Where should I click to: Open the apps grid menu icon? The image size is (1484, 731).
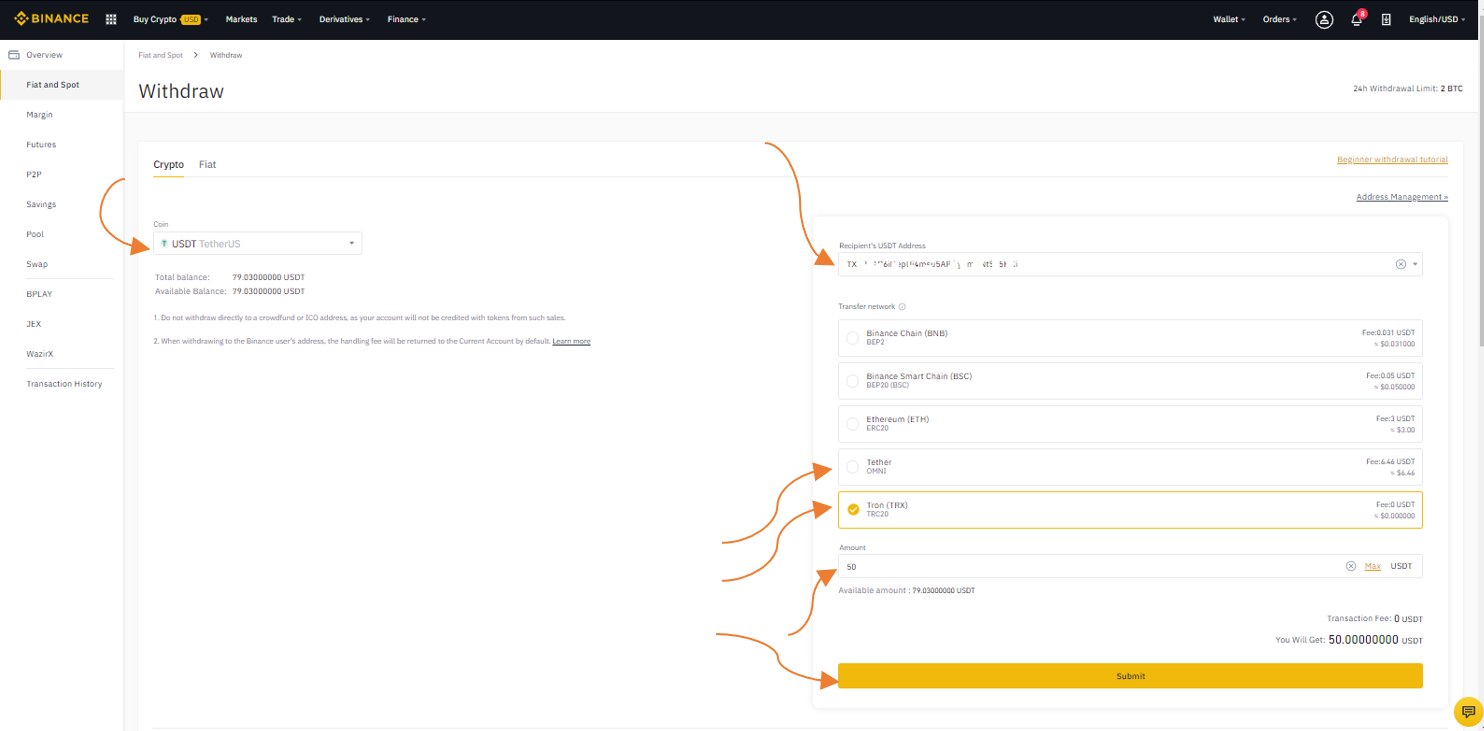tap(111, 19)
